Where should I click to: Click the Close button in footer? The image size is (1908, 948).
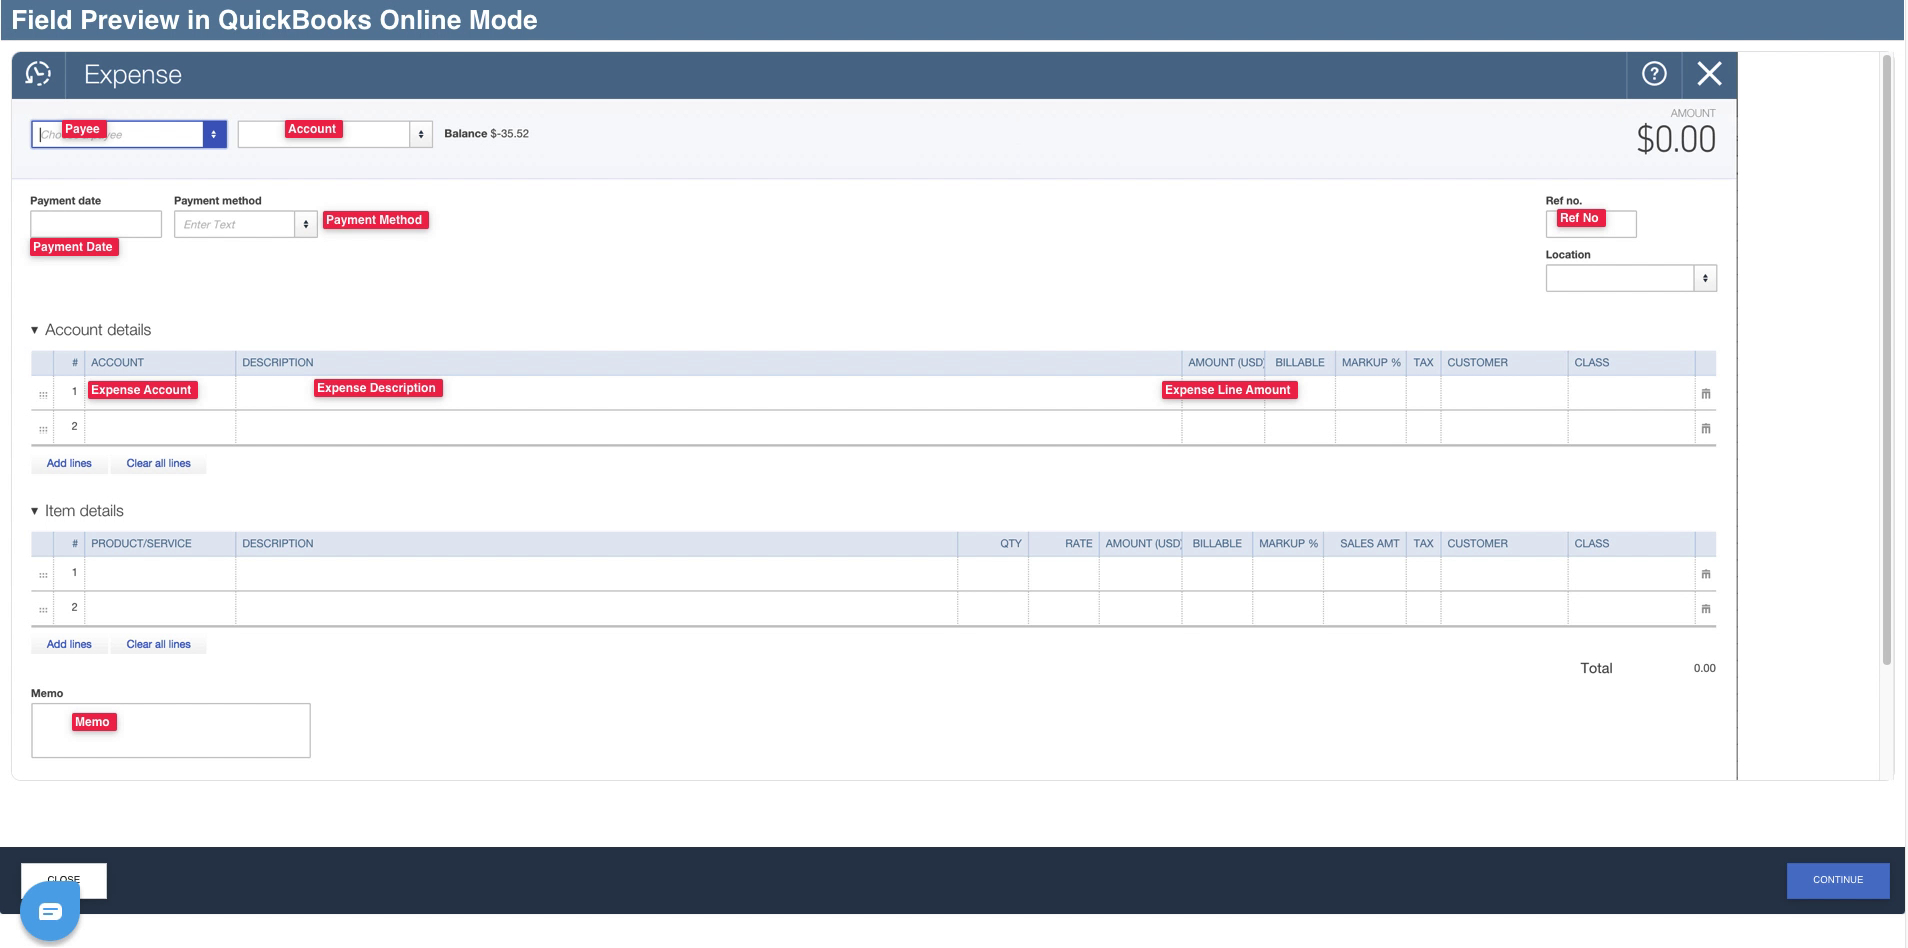click(x=64, y=880)
